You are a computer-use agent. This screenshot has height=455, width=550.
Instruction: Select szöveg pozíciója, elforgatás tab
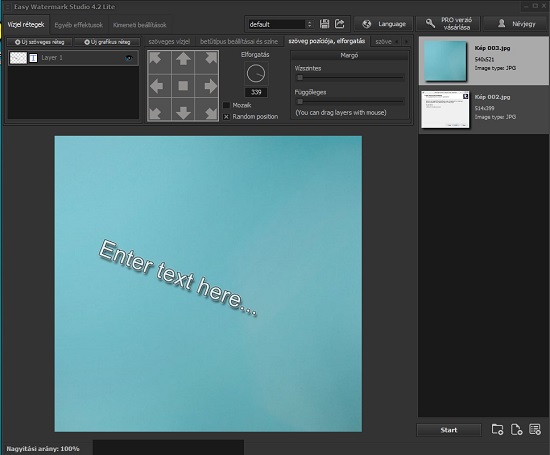[327, 41]
